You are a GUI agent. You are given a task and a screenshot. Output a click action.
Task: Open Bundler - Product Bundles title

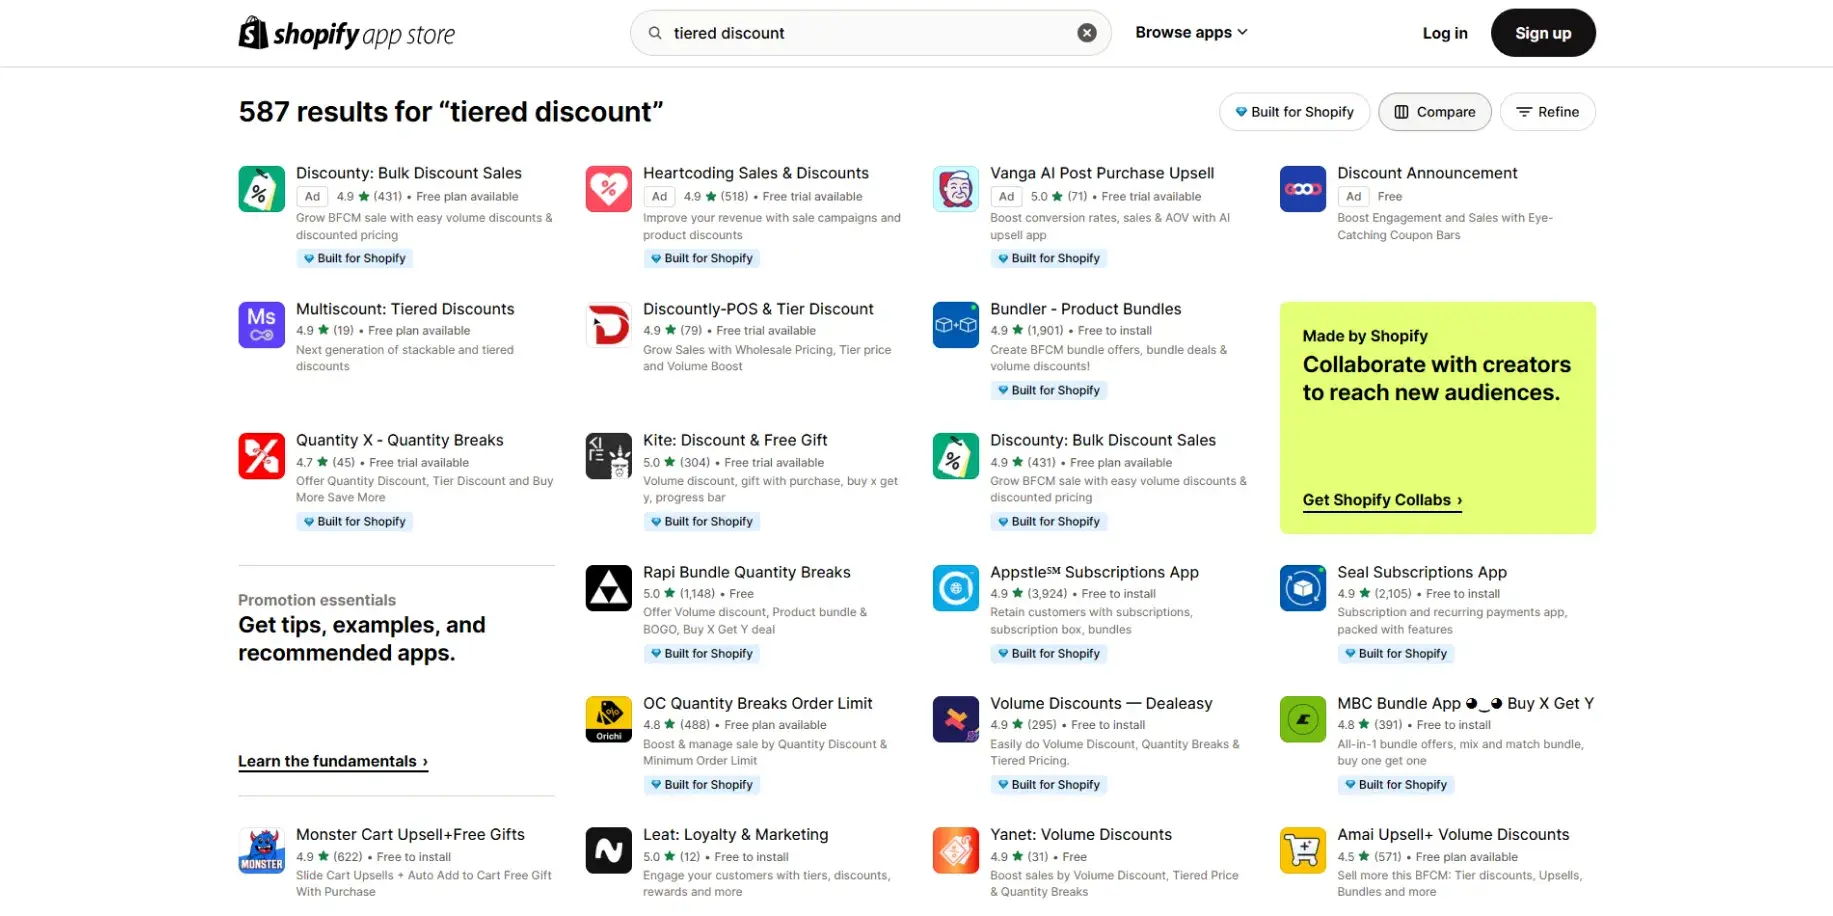click(1085, 309)
